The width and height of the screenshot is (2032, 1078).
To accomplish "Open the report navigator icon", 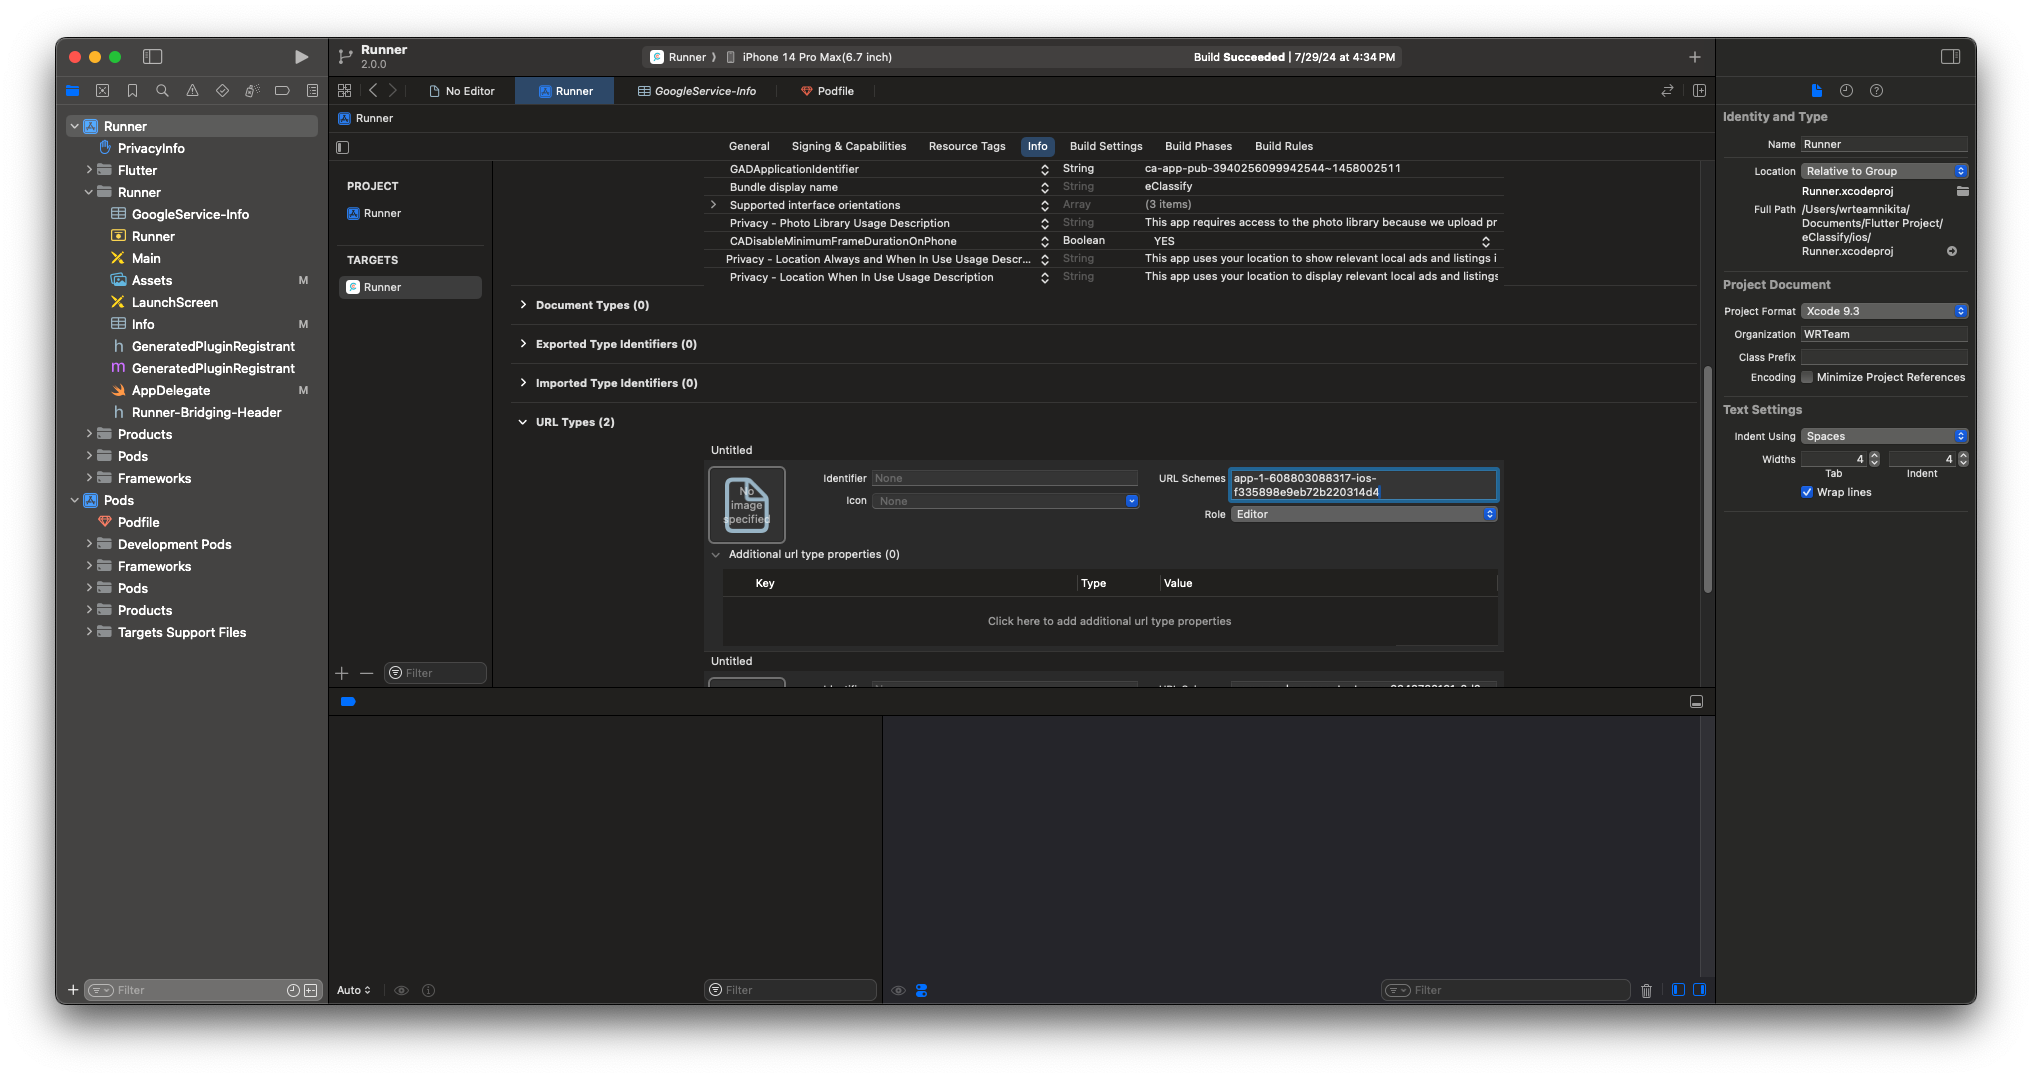I will click(312, 91).
